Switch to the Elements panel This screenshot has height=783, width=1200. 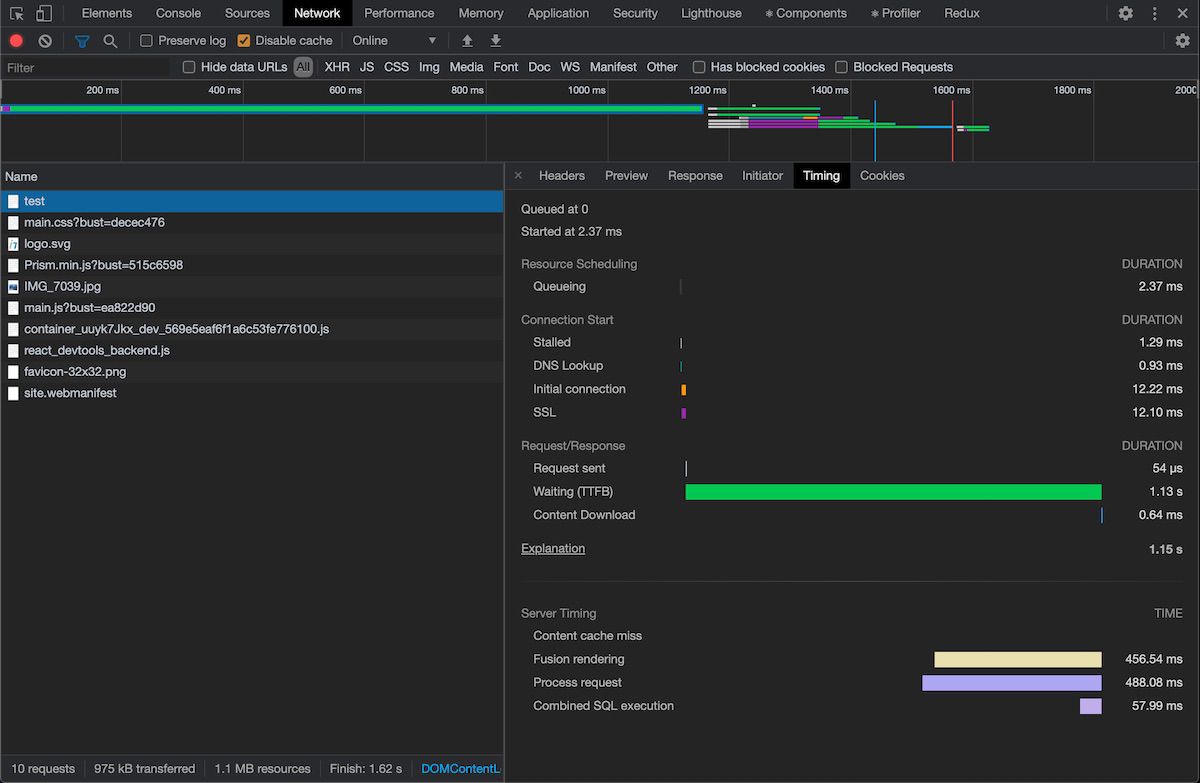point(107,13)
